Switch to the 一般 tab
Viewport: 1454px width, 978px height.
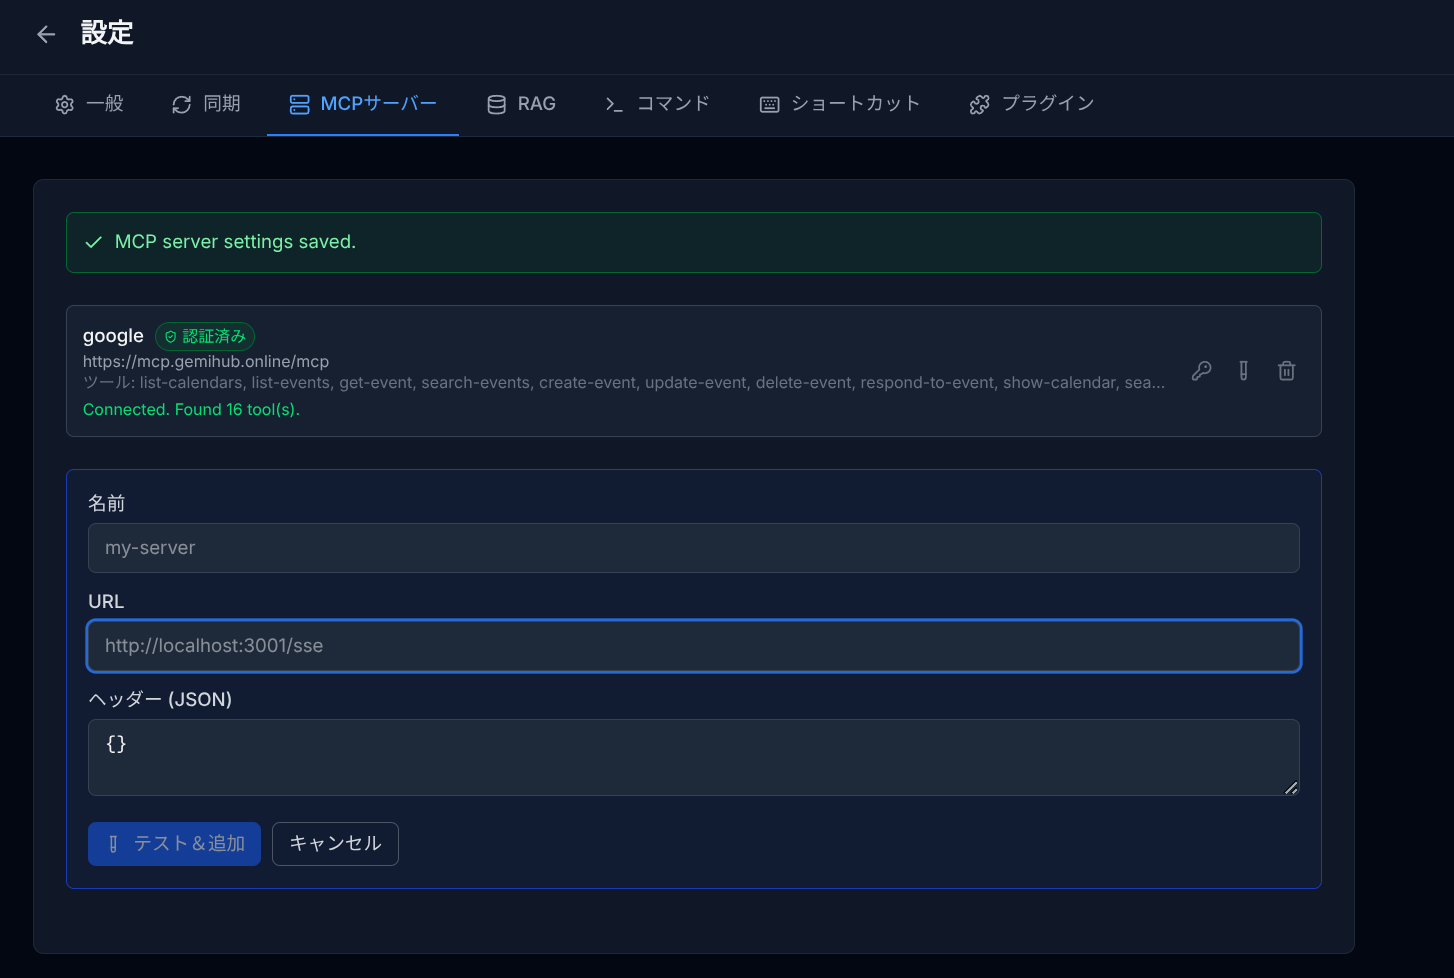click(x=89, y=104)
